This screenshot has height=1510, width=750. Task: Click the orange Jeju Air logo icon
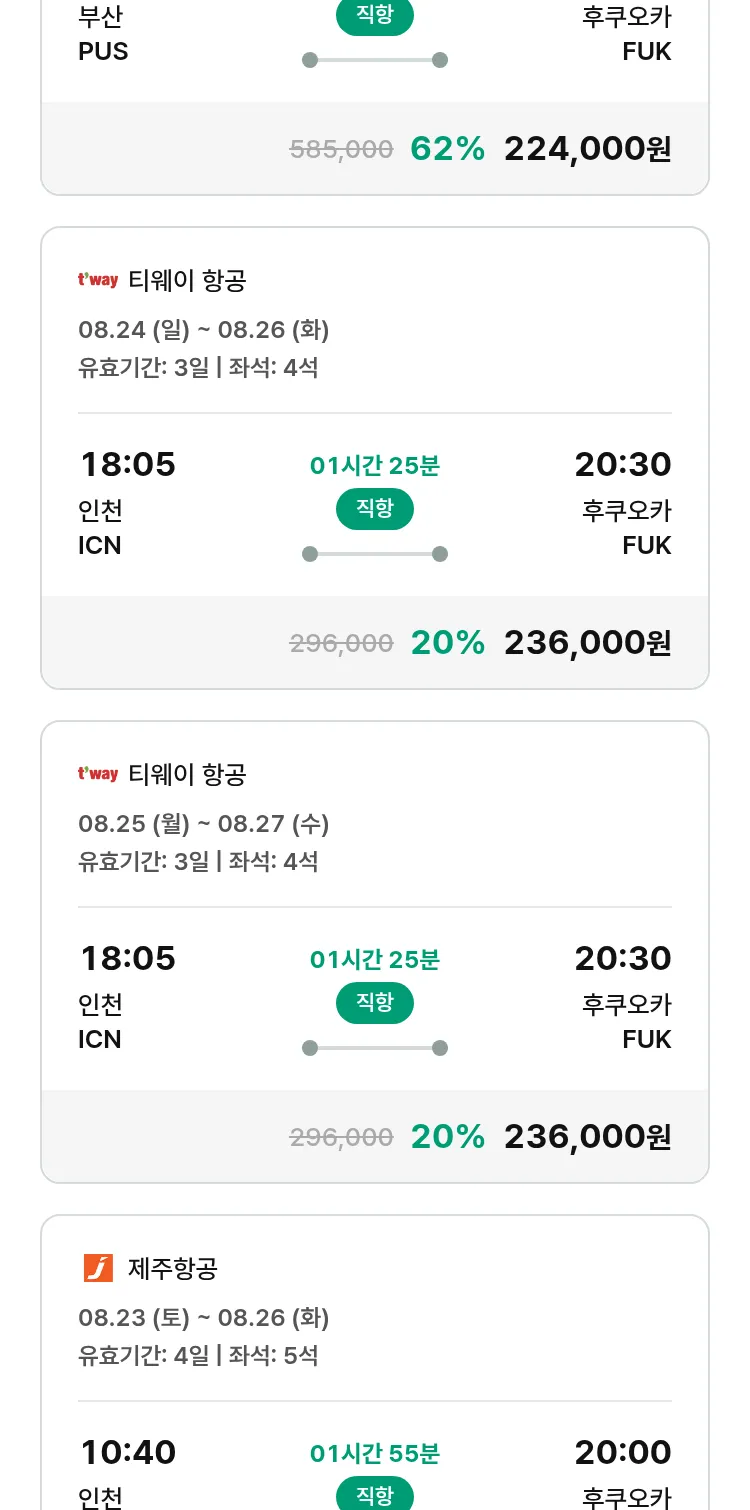coord(98,1268)
